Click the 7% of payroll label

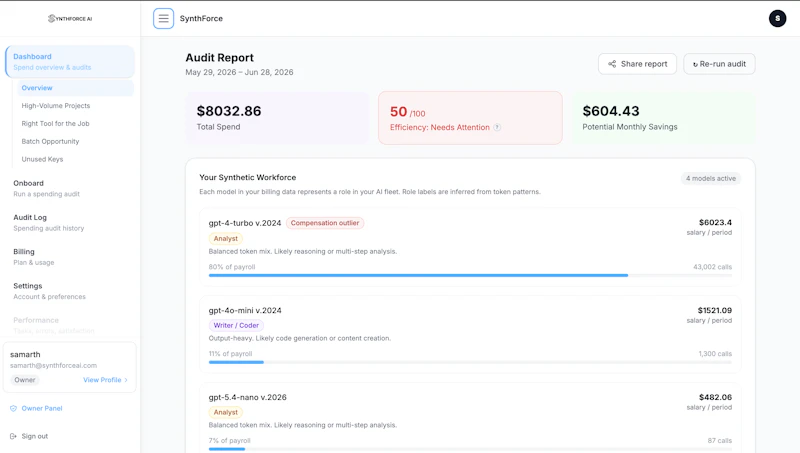pos(229,440)
